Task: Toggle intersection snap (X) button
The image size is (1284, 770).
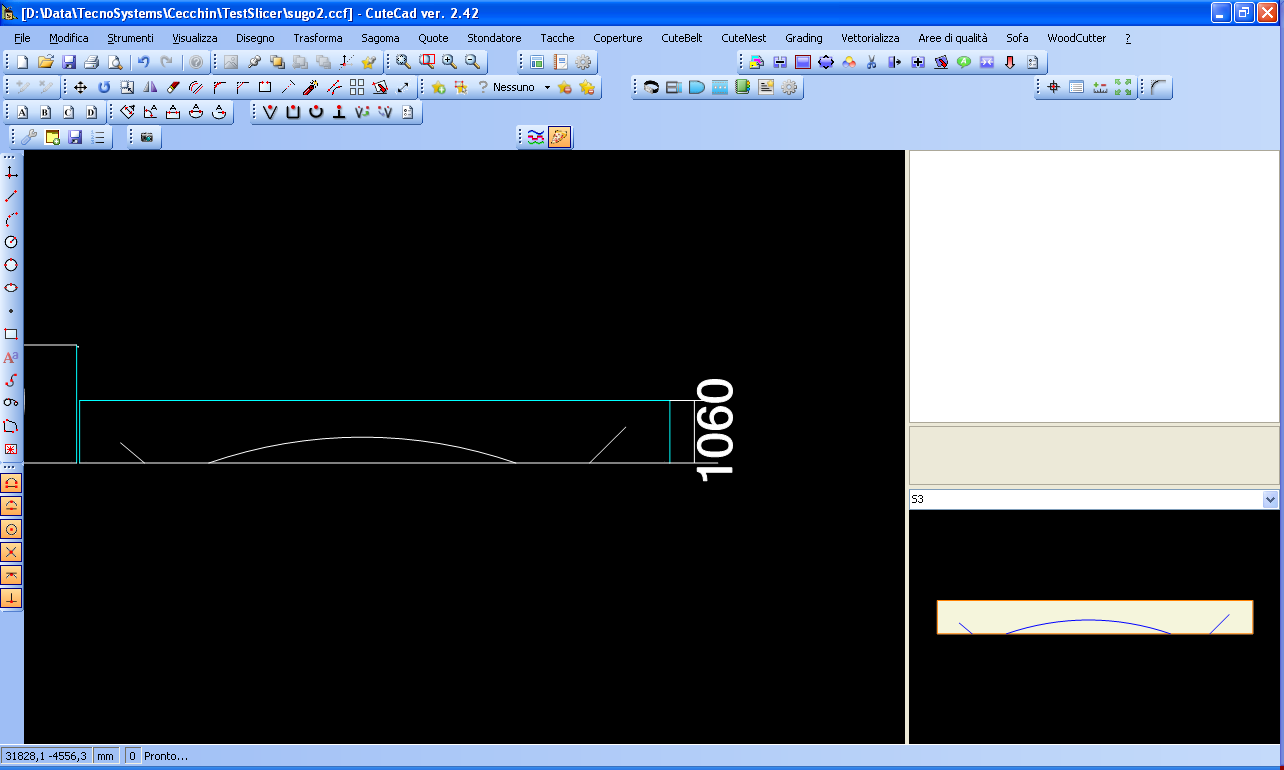Action: (x=11, y=552)
